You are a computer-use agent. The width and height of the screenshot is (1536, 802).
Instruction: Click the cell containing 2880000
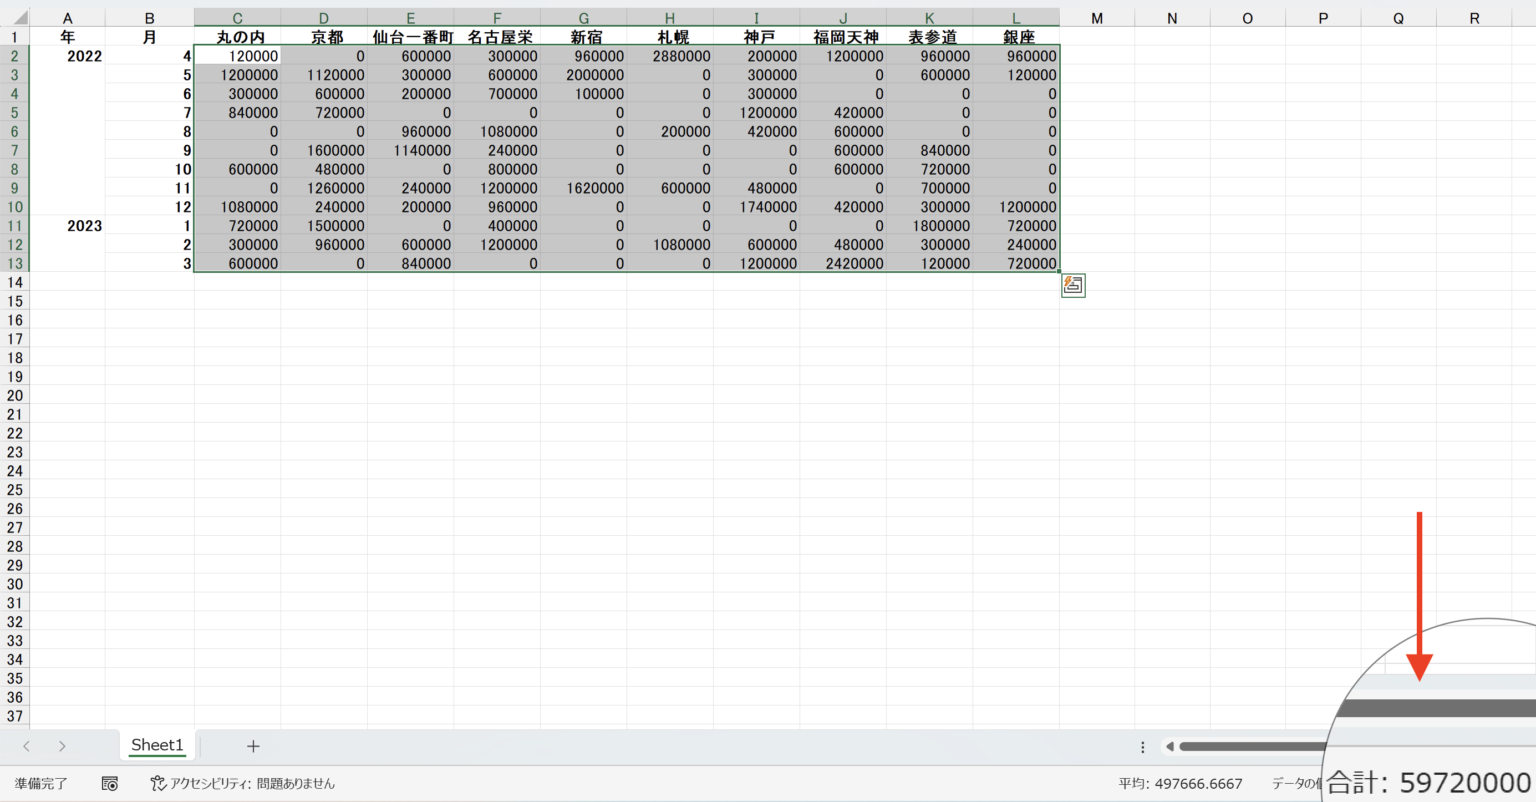click(x=671, y=56)
